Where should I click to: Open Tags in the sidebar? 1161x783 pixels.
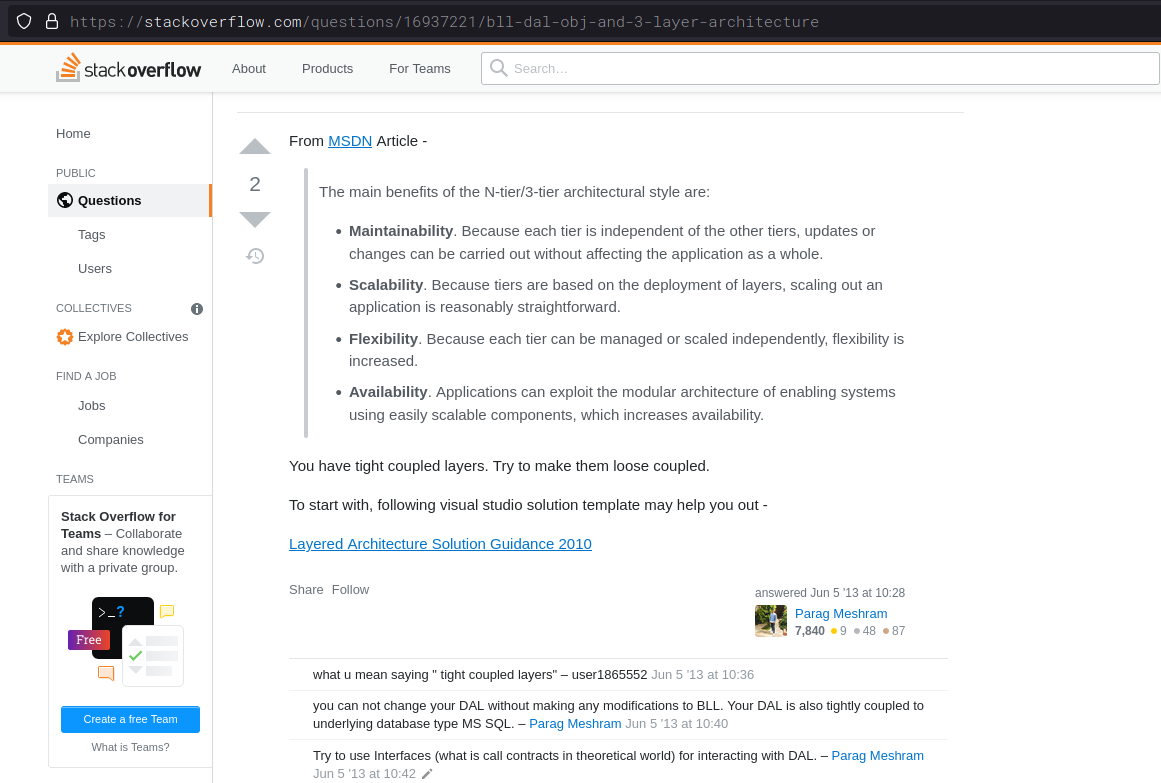(92, 235)
